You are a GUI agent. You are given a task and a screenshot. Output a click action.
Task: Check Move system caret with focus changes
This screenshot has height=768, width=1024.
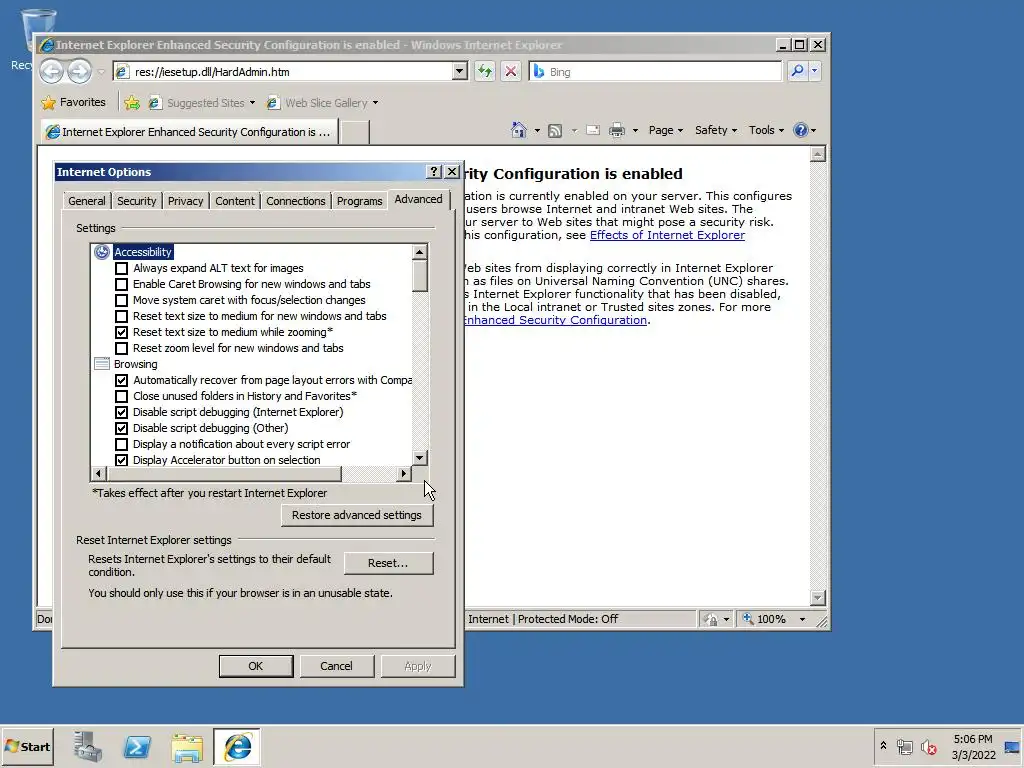121,300
